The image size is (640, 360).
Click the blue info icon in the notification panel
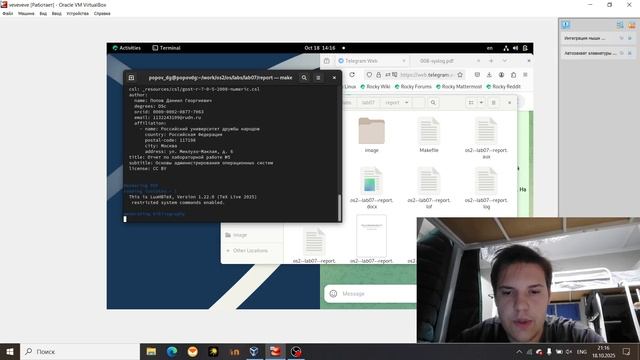(565, 24)
